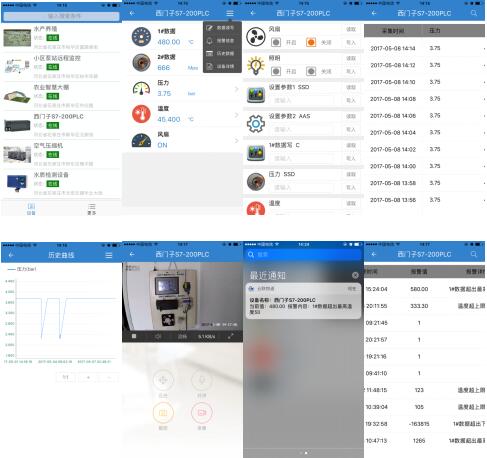487x458 pixels.
Task: Choose the document-icon entry in the dropdown menu
Action: pyautogui.click(x=222, y=66)
